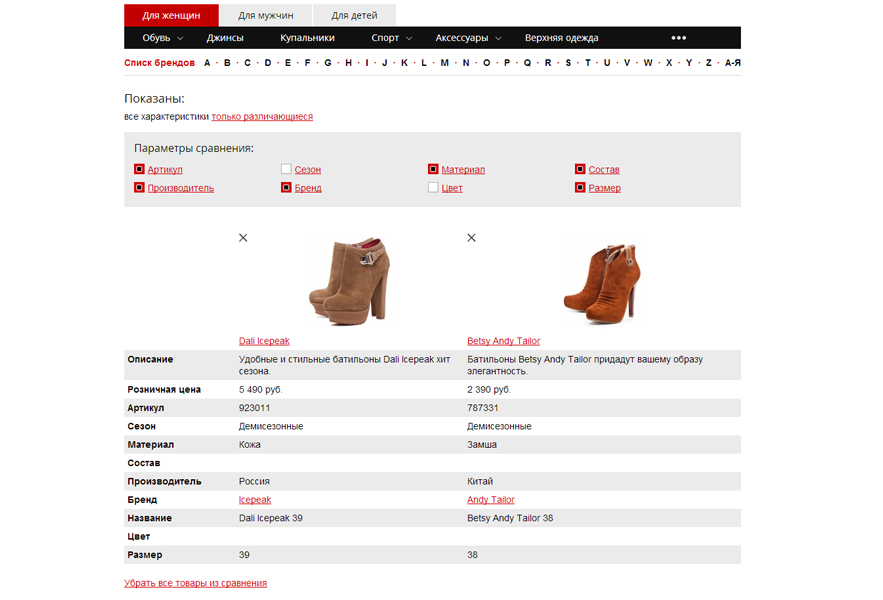Click the Сезон parameter link
This screenshot has height=600, width=883.
307,170
